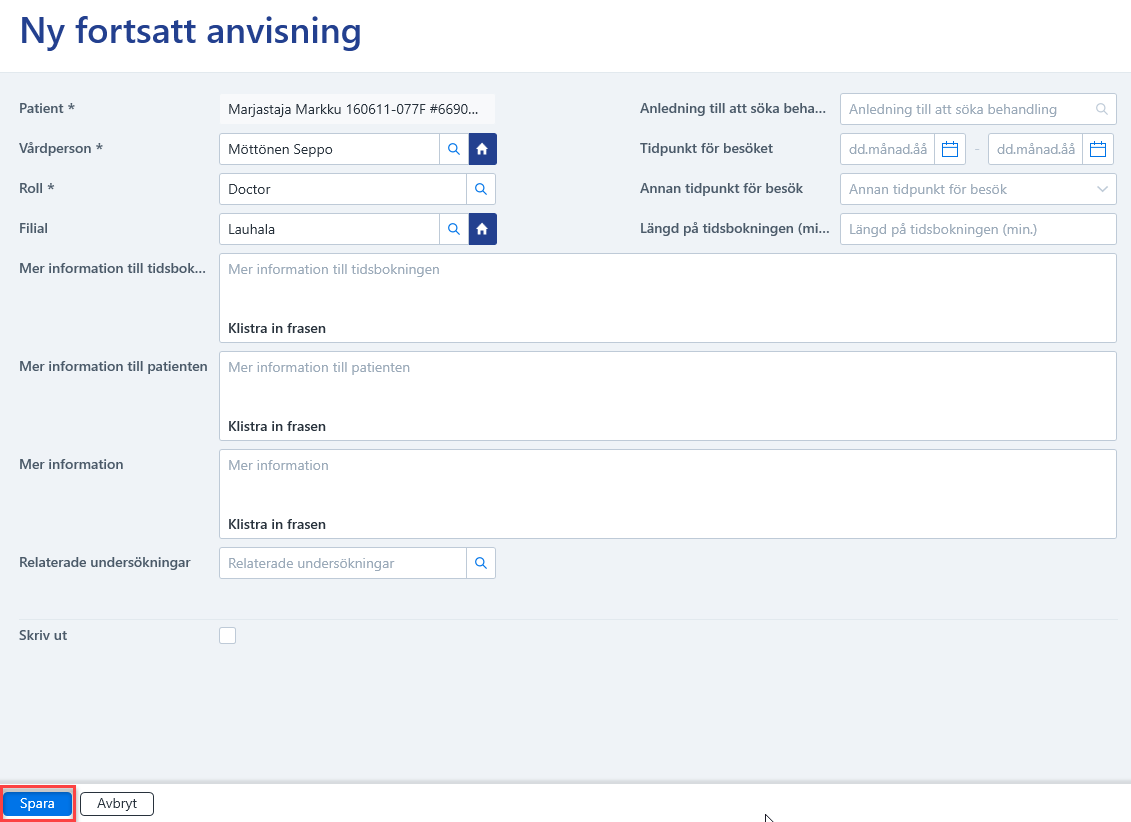Click Klistra in frasen under tidsbokningen field
The width and height of the screenshot is (1131, 822).
click(277, 328)
